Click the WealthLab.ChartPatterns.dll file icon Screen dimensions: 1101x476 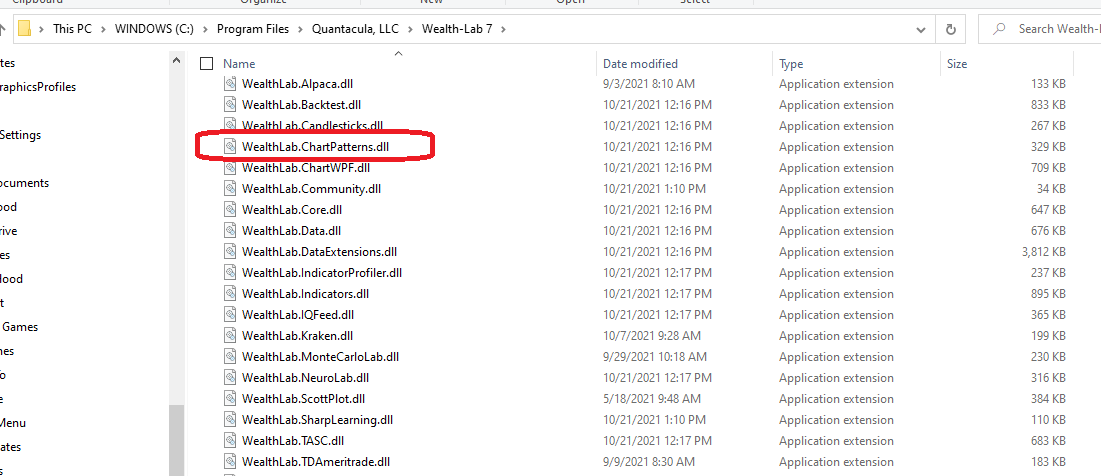click(x=231, y=147)
